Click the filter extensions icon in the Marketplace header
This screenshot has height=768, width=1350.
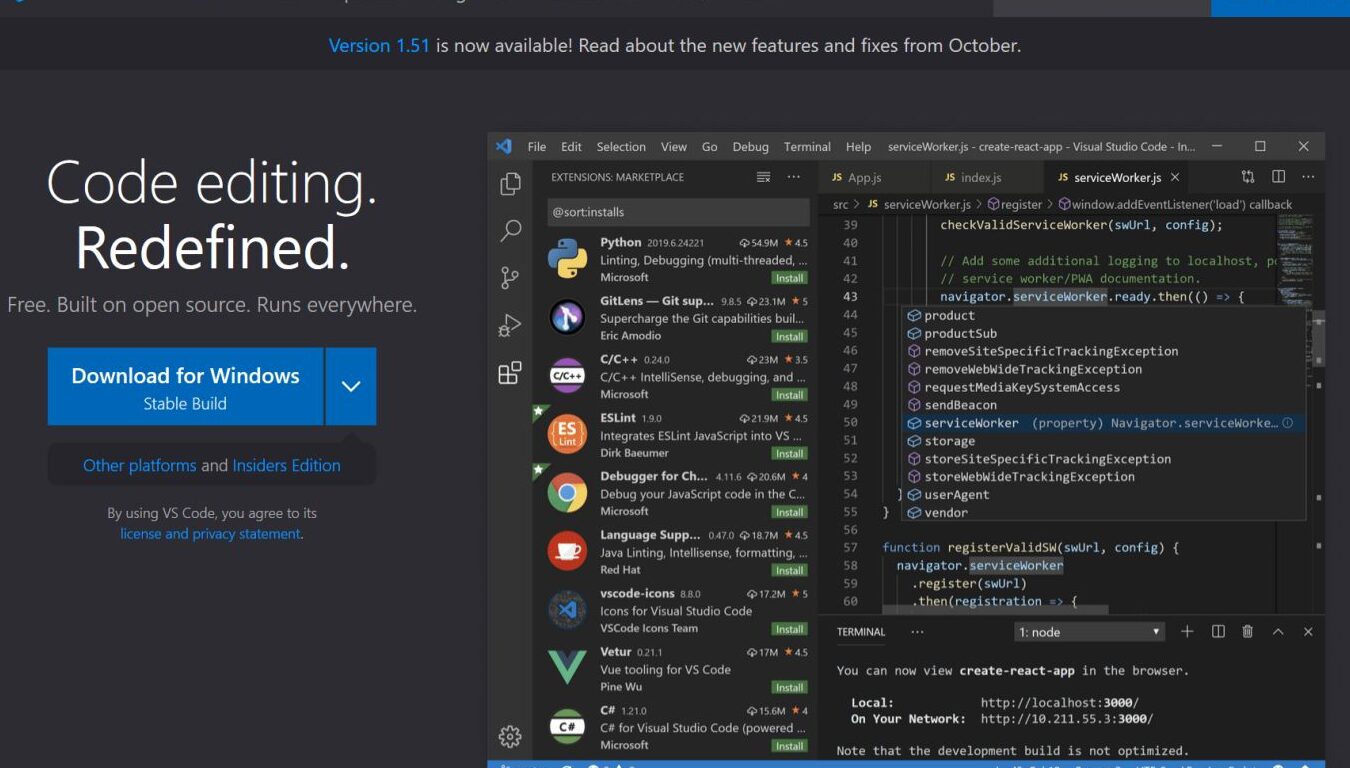coord(764,177)
